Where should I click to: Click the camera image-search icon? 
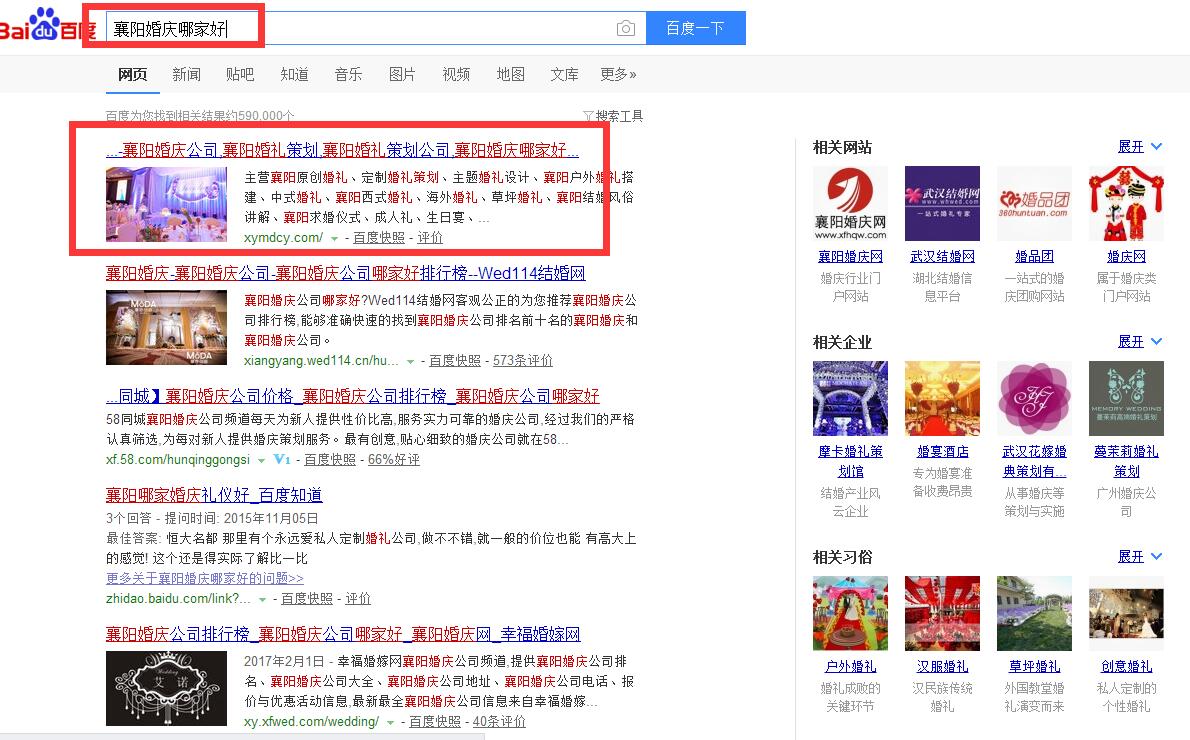[625, 28]
